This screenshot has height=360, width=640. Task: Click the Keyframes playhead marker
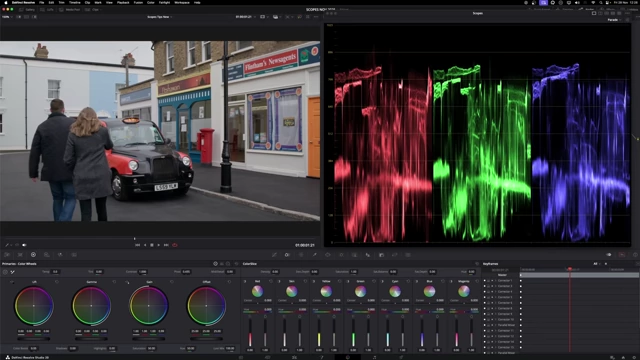click(x=570, y=269)
